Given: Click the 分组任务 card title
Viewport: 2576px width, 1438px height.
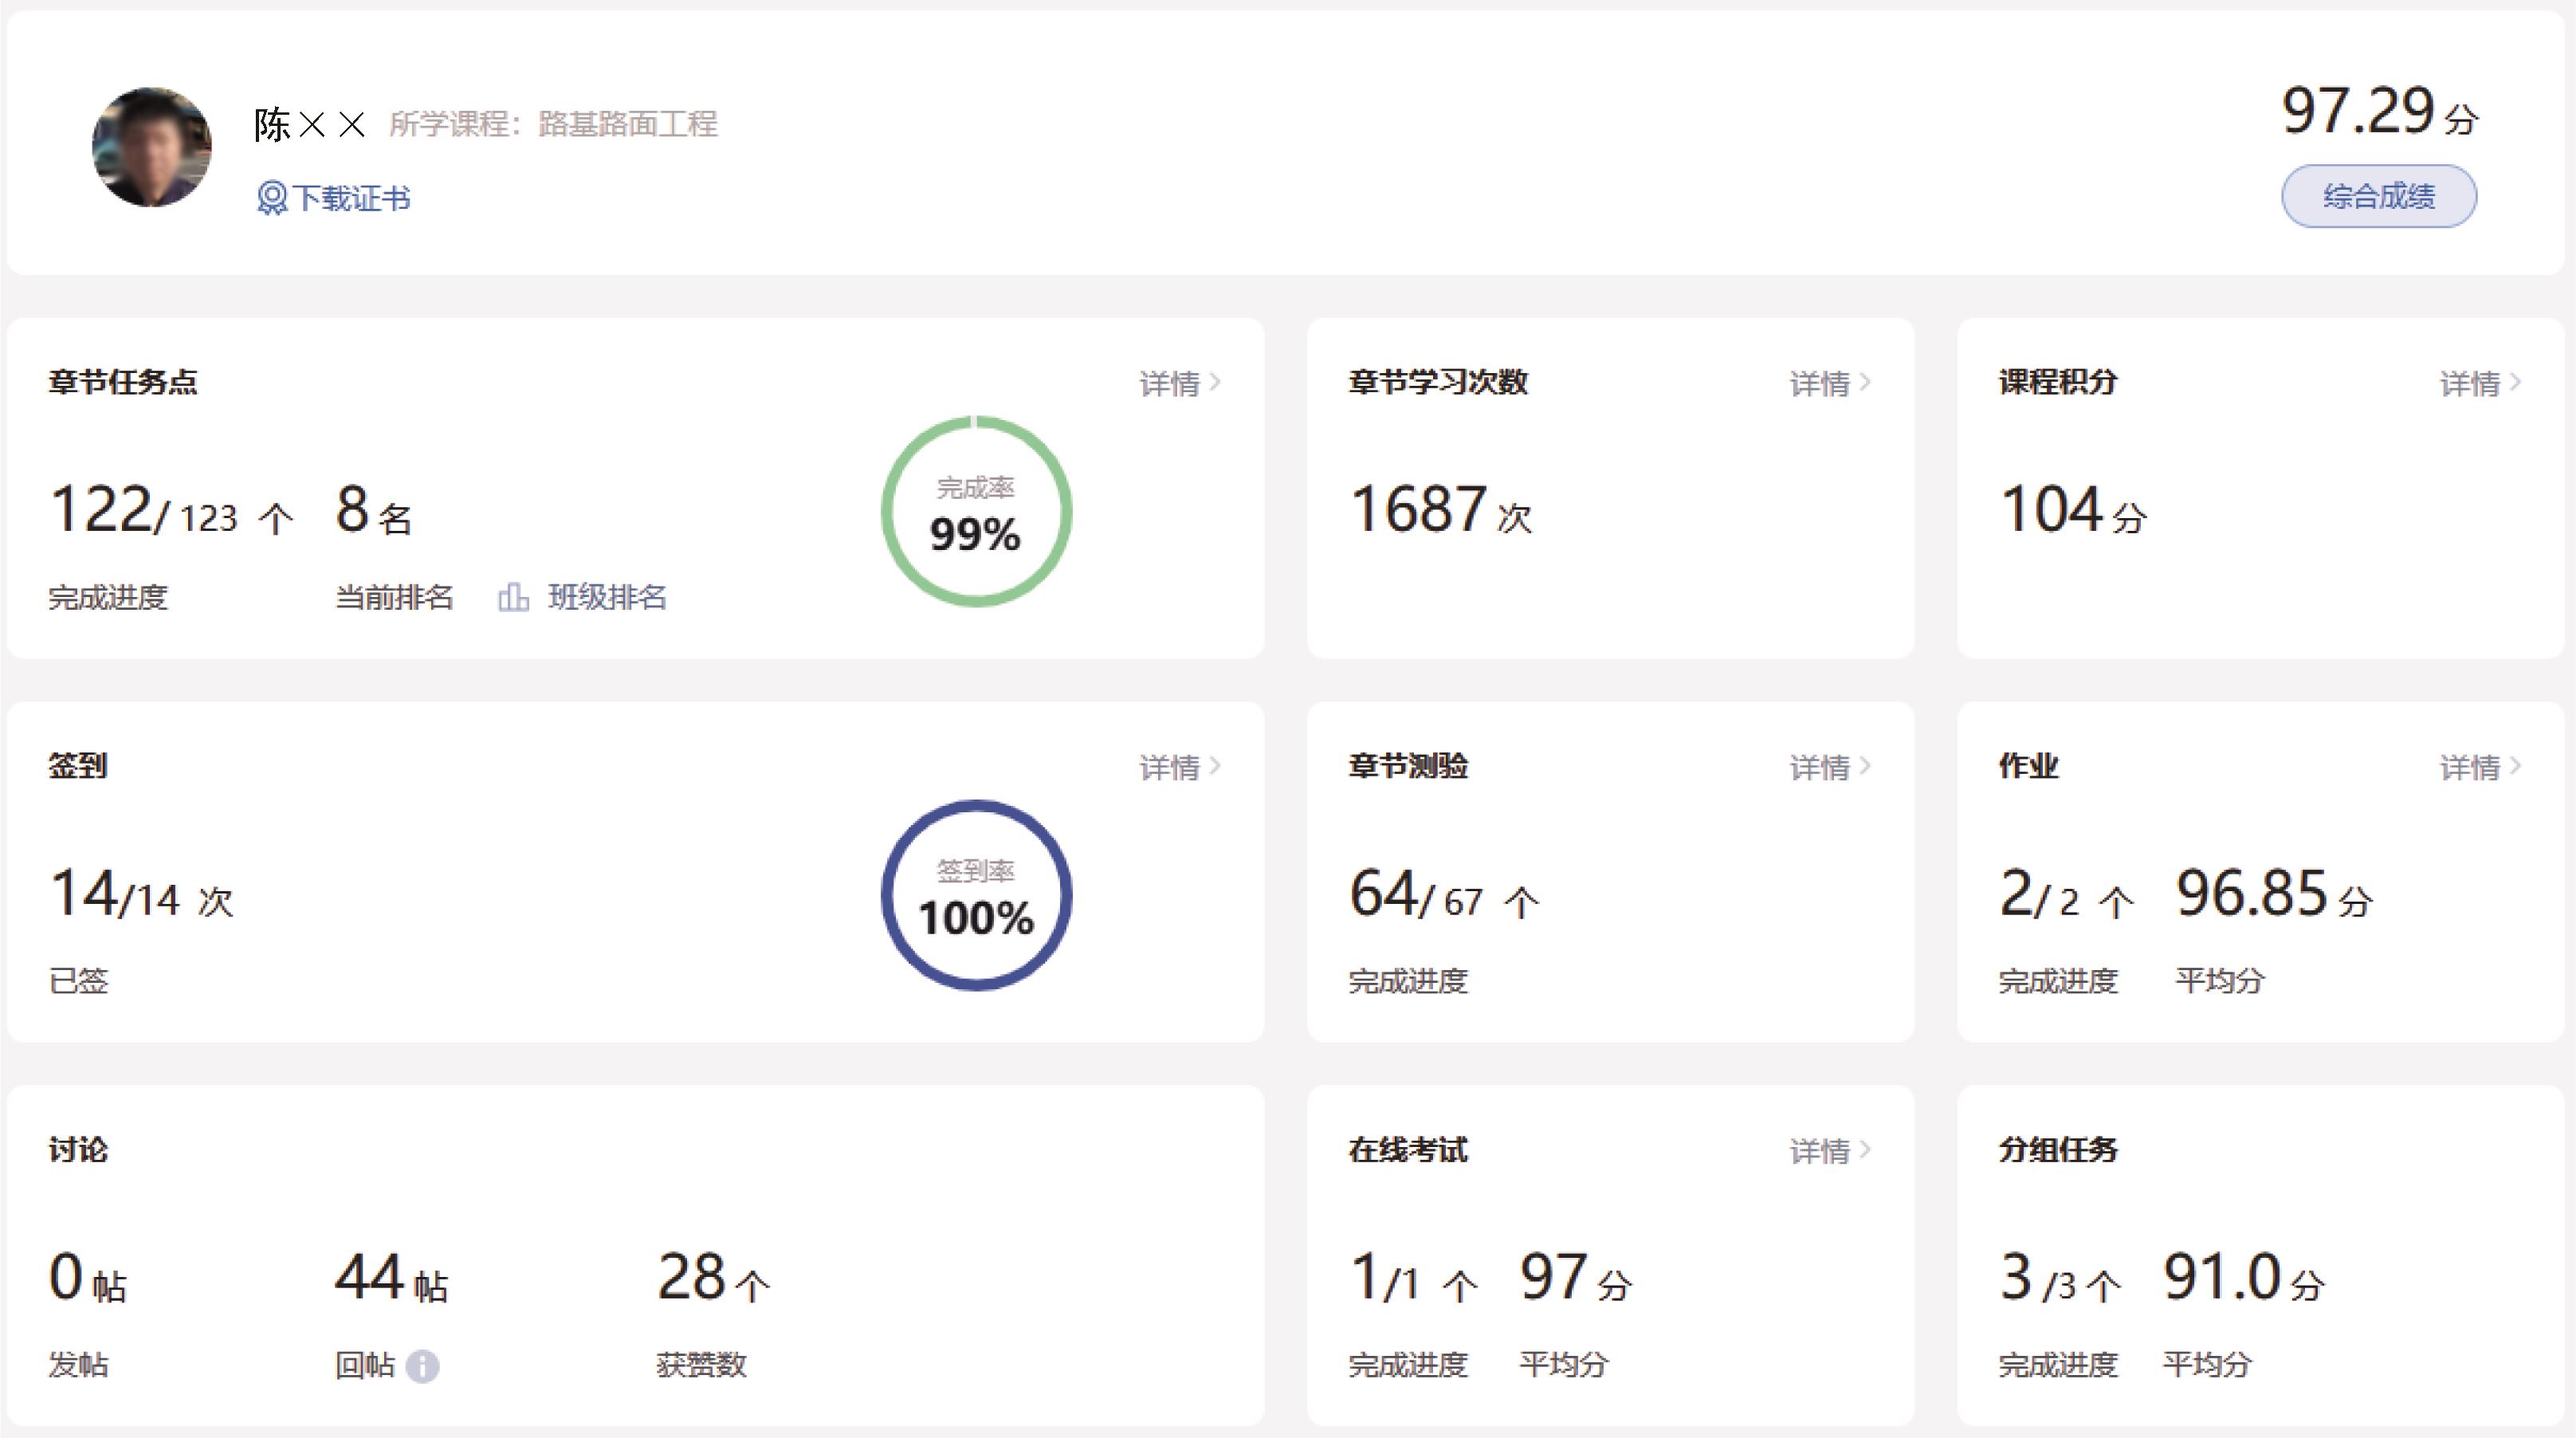Looking at the screenshot, I should pyautogui.click(x=2058, y=1150).
